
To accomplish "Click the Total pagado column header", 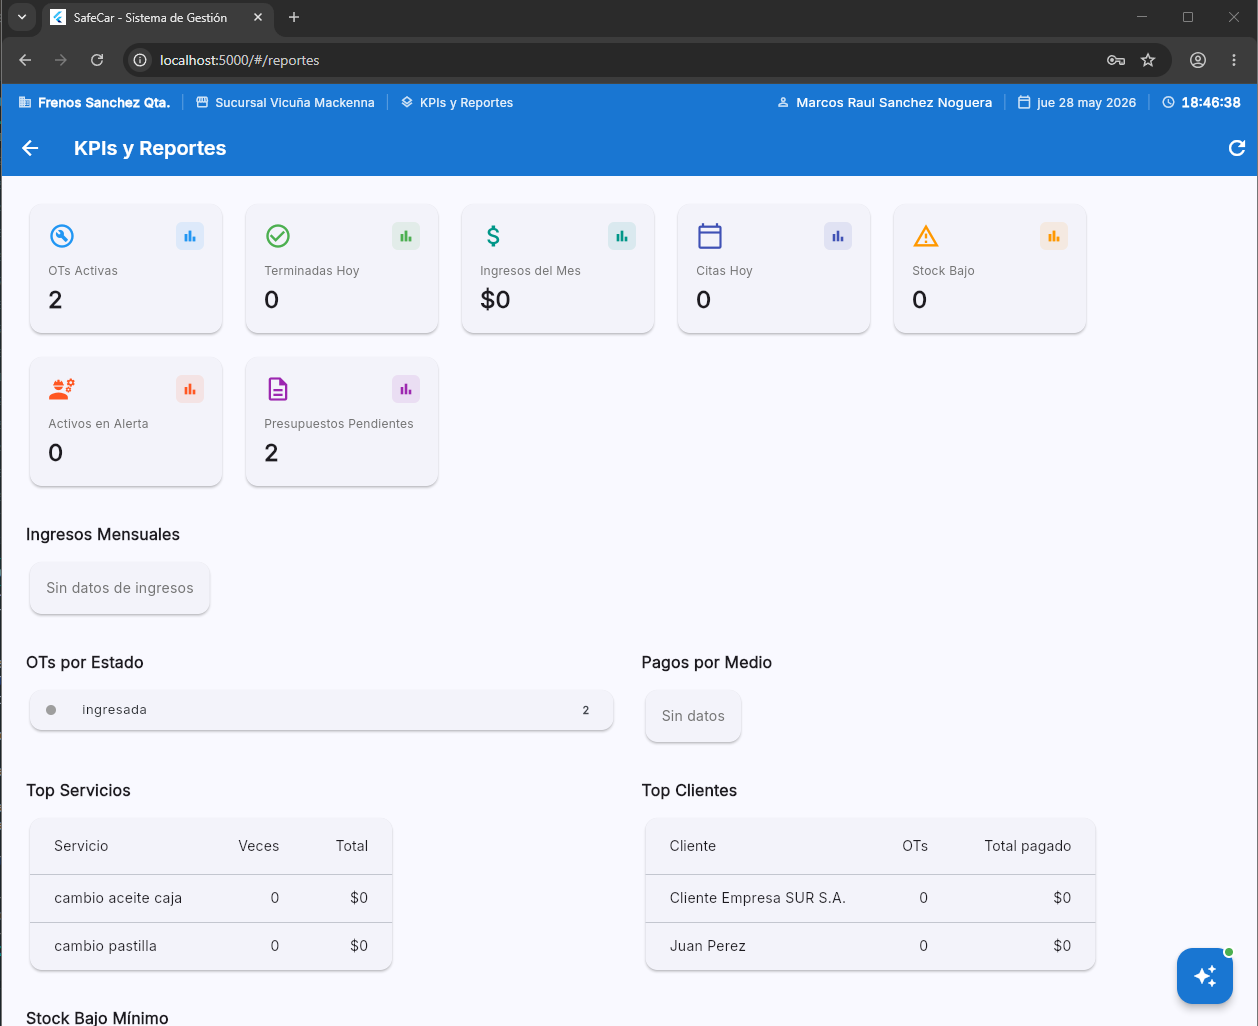I will [x=1028, y=846].
